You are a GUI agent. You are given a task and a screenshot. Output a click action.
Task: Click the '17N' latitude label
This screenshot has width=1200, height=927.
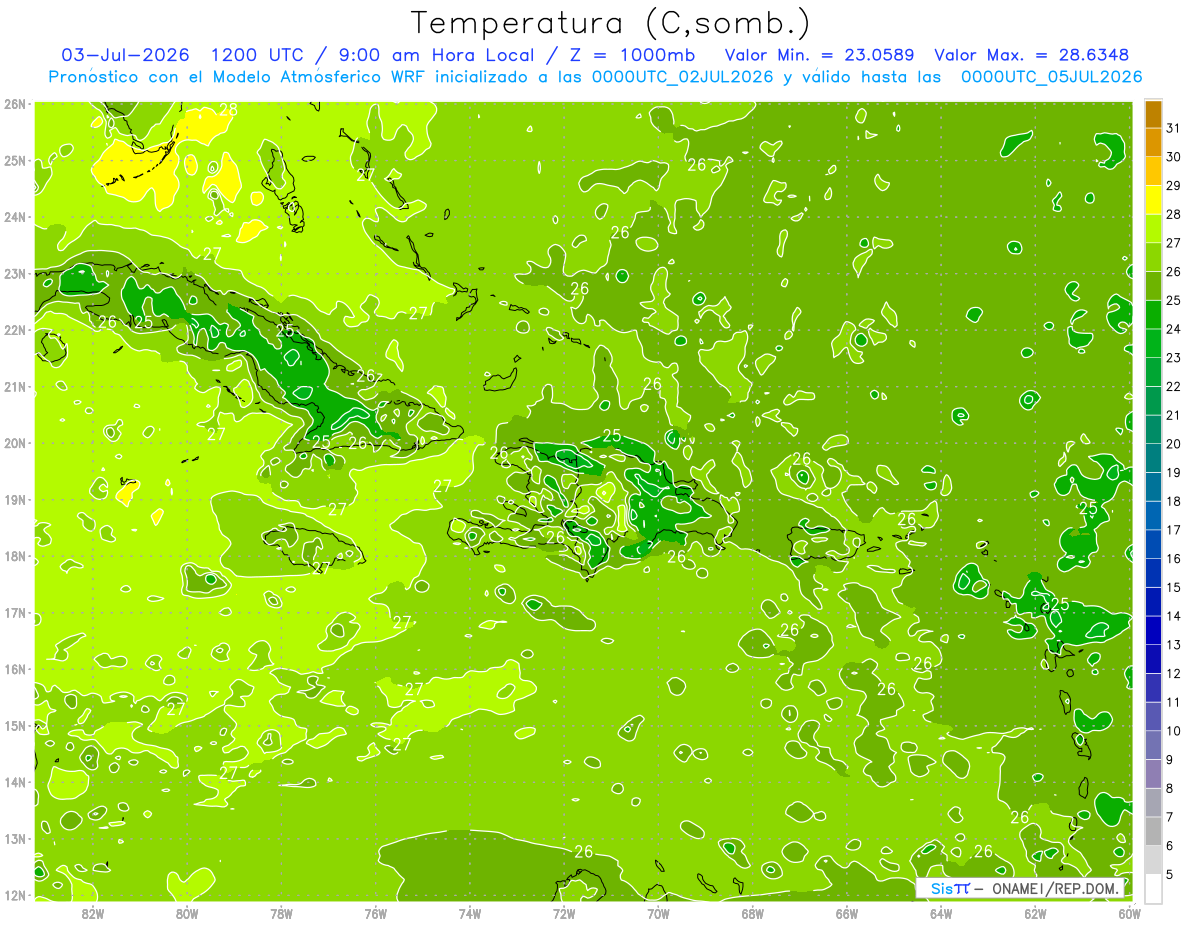[x=15, y=613]
